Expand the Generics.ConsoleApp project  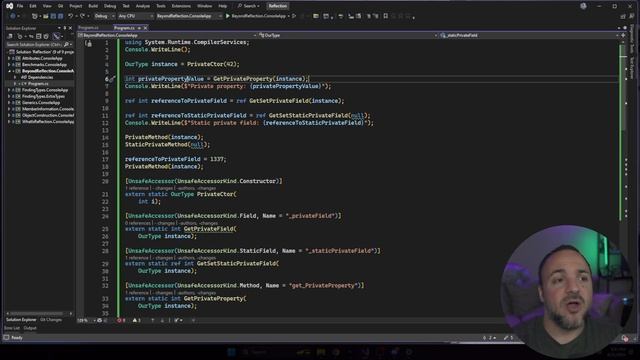[x=9, y=102]
